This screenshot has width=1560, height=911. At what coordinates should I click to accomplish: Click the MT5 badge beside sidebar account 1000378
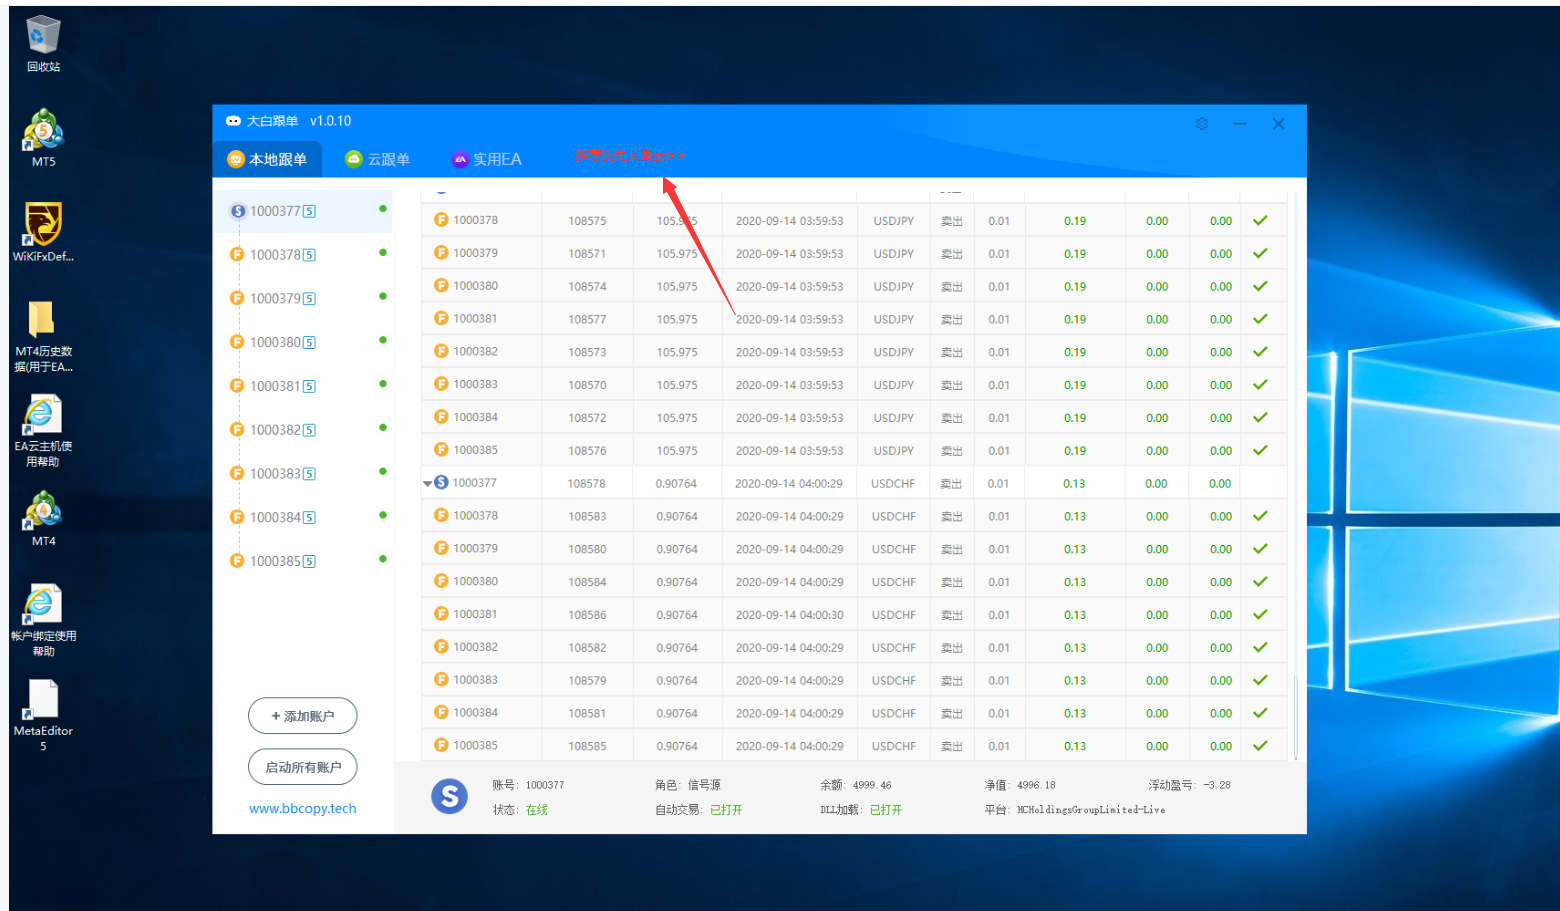pos(310,255)
